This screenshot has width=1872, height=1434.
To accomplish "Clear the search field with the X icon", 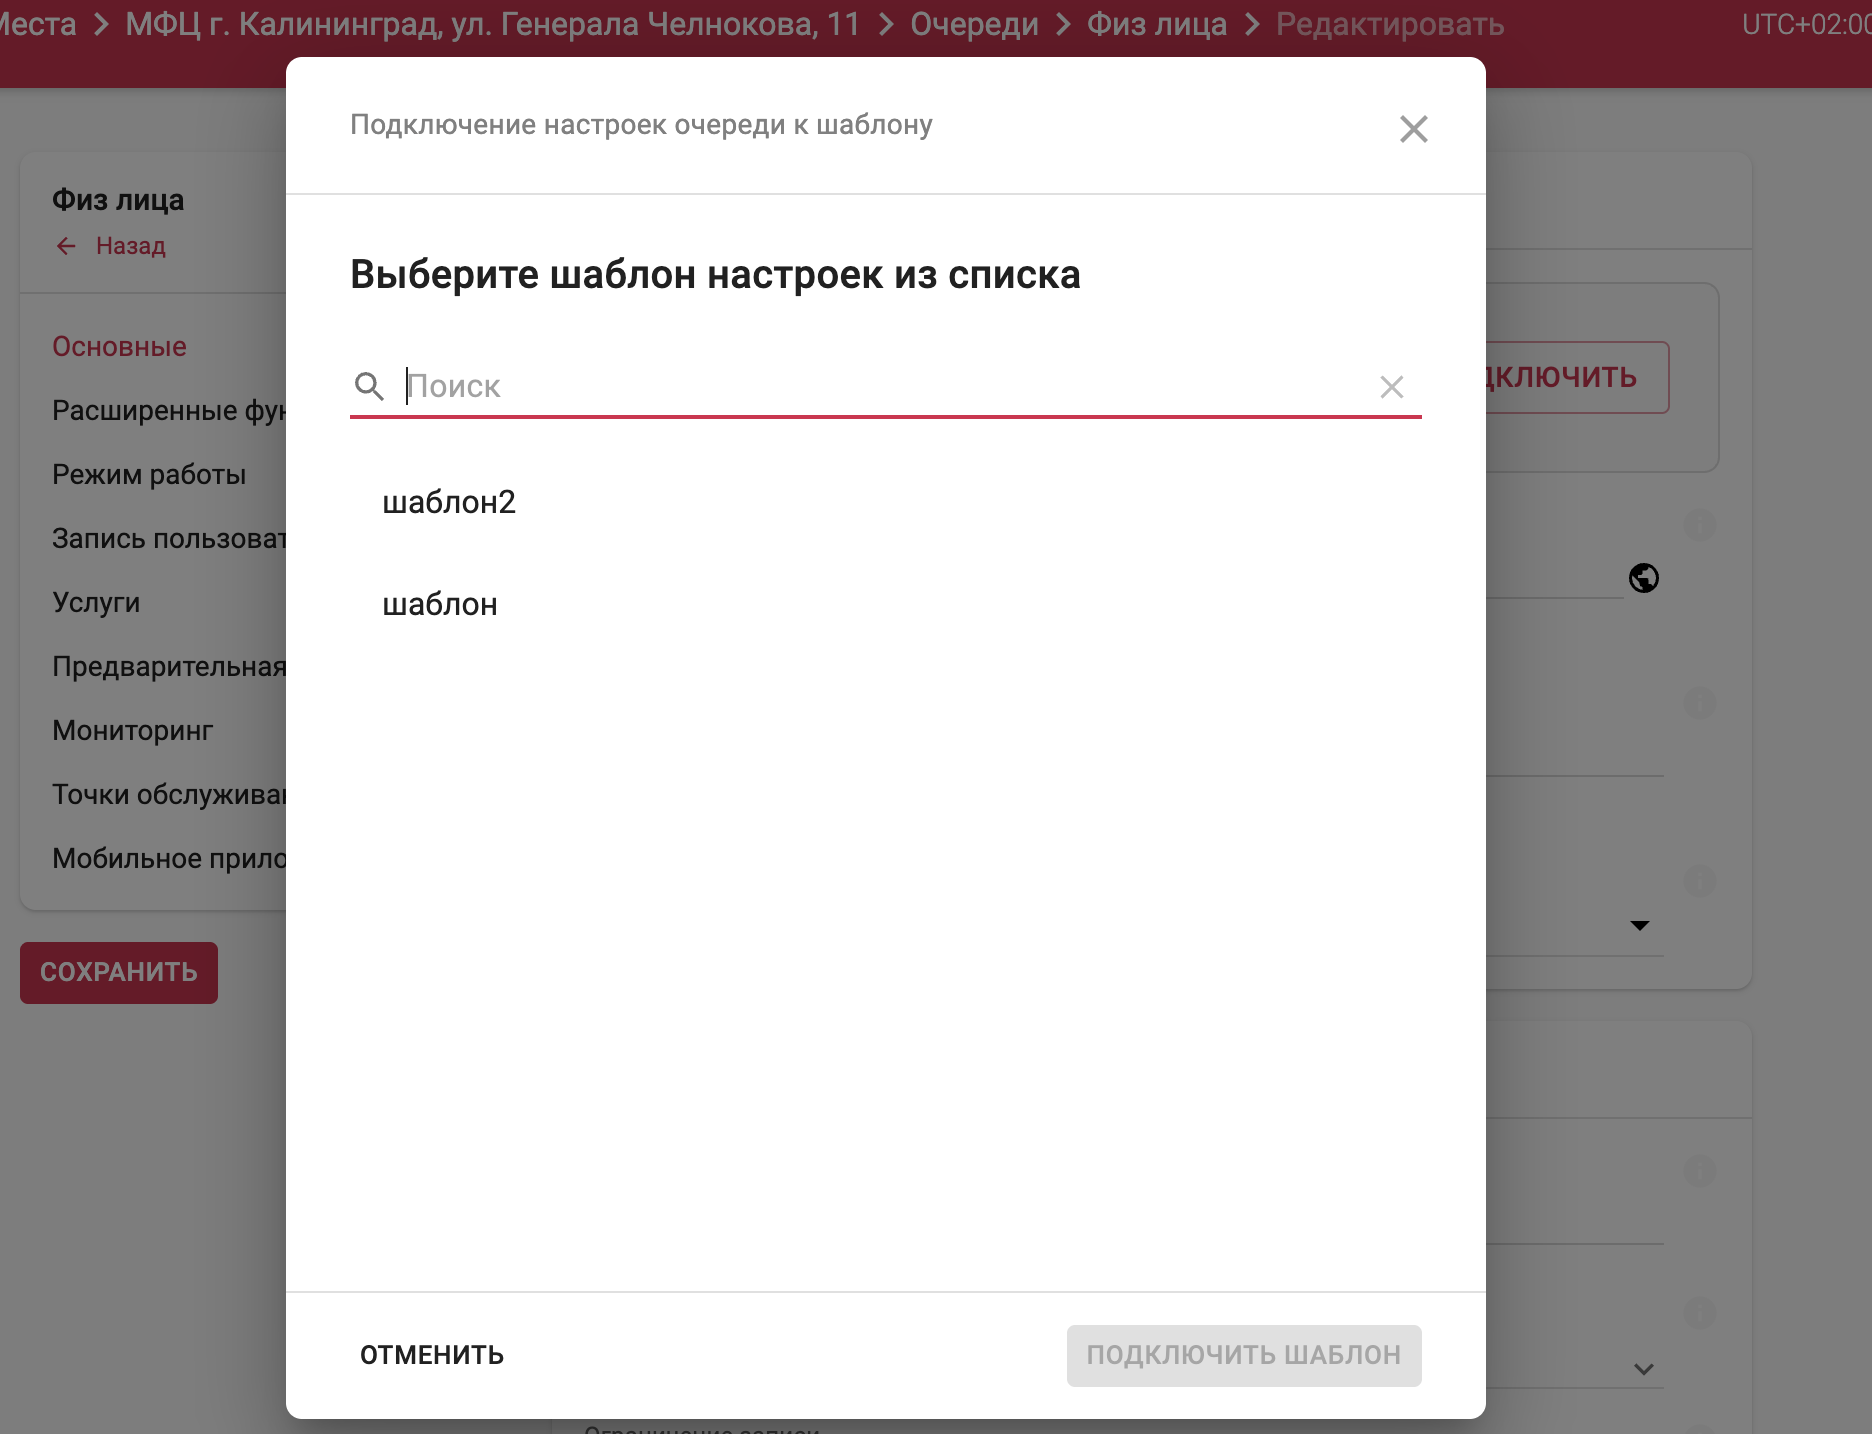I will pos(1391,387).
